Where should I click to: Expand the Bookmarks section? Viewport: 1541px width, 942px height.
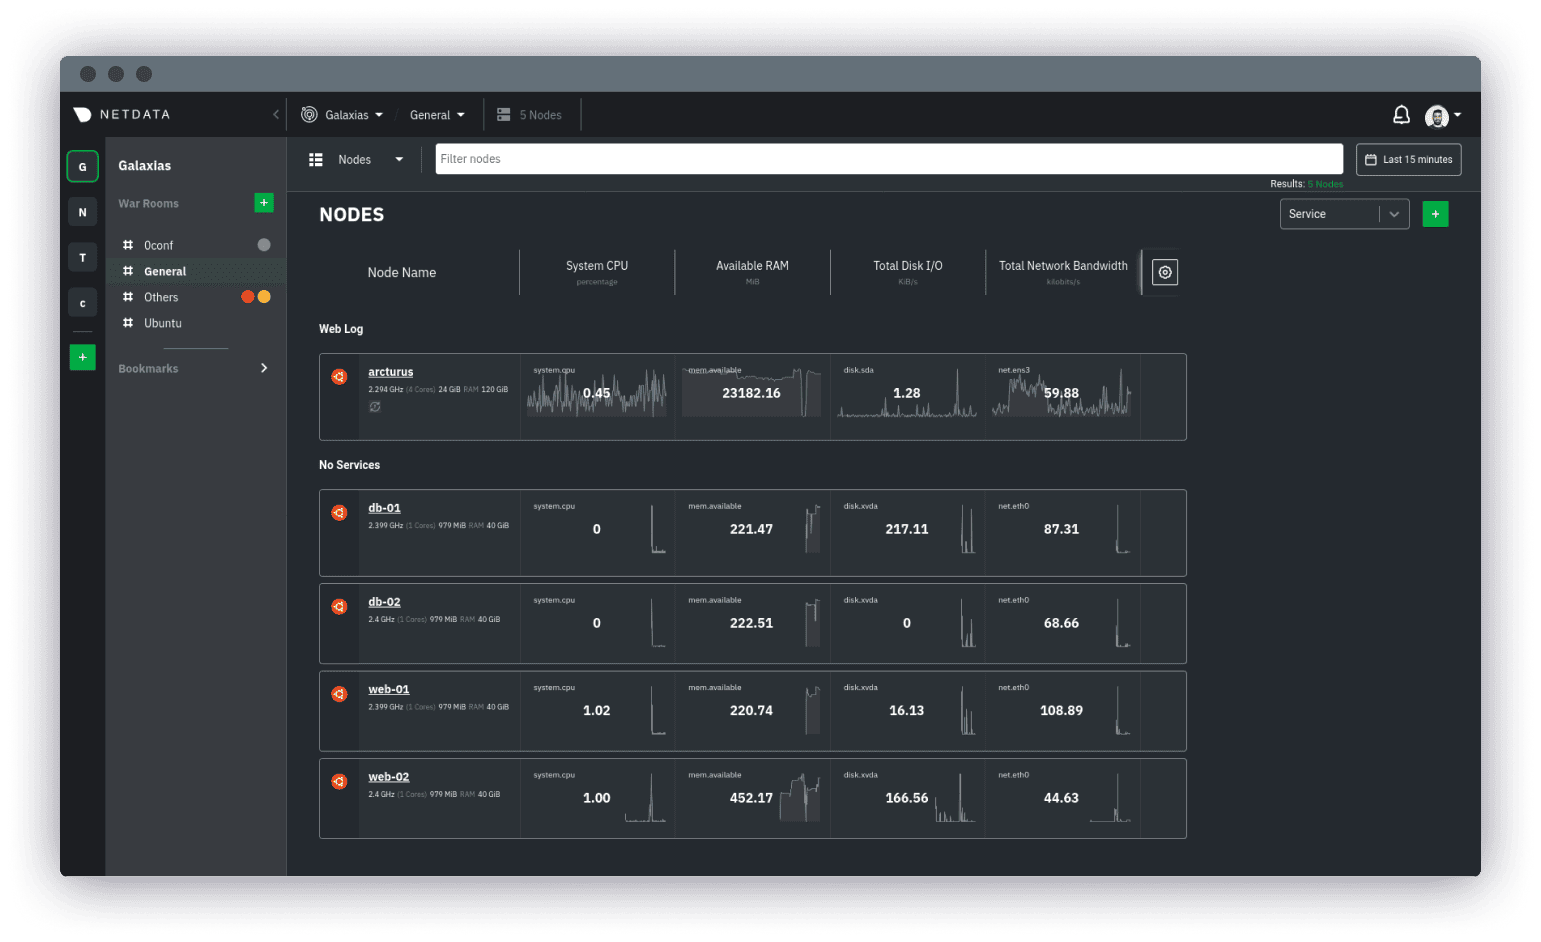[x=264, y=367]
